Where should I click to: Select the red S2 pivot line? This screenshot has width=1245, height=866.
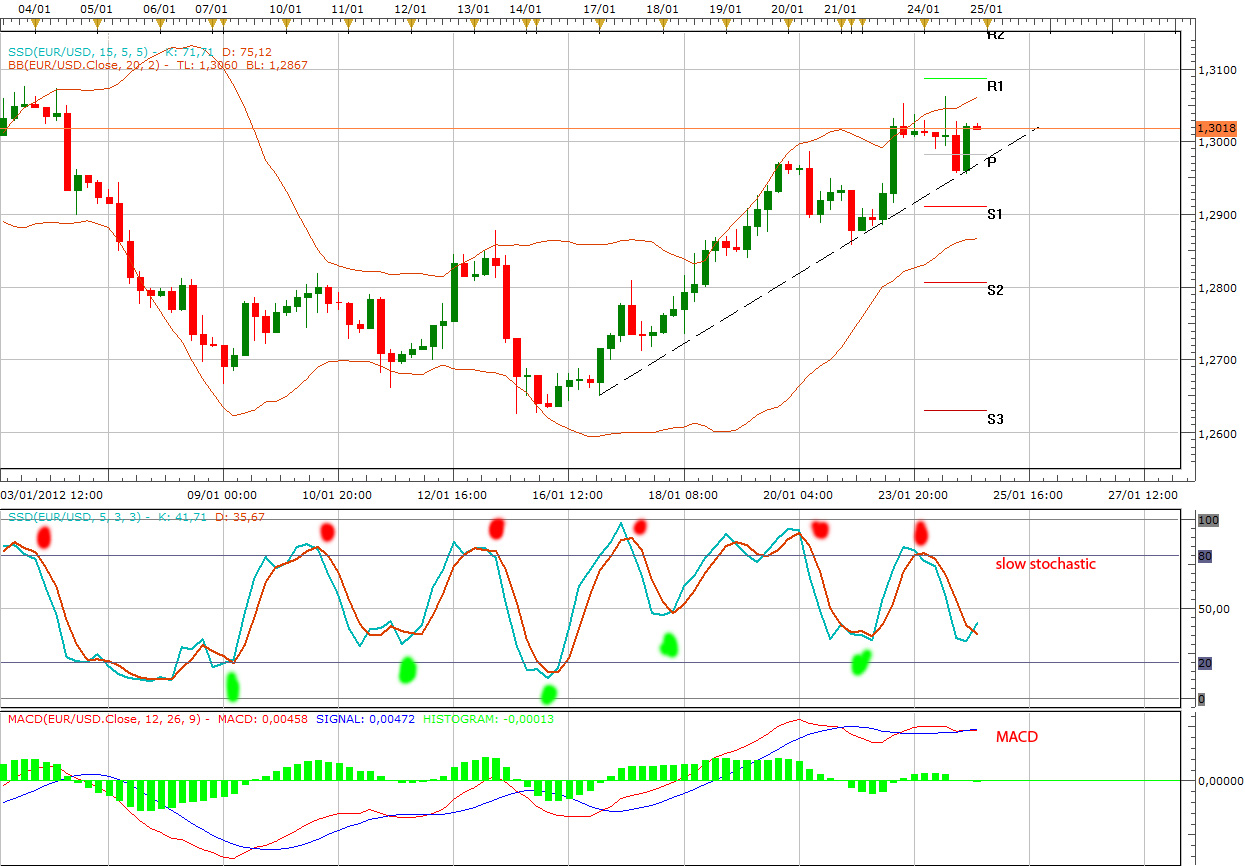[955, 282]
